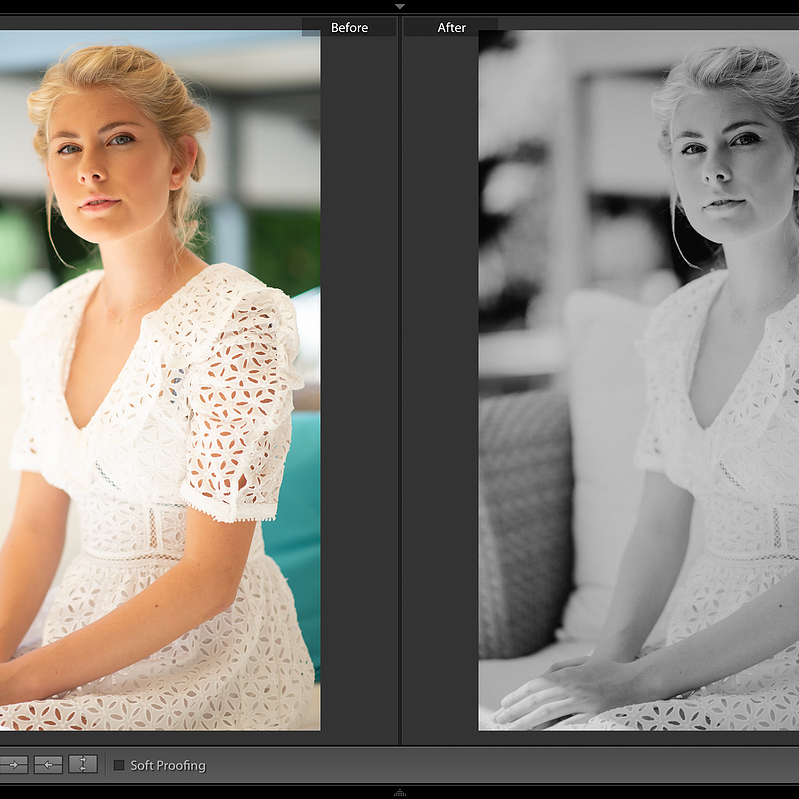Click the Soft Proofing text label
Viewport: 799px width, 799px height.
coord(168,765)
